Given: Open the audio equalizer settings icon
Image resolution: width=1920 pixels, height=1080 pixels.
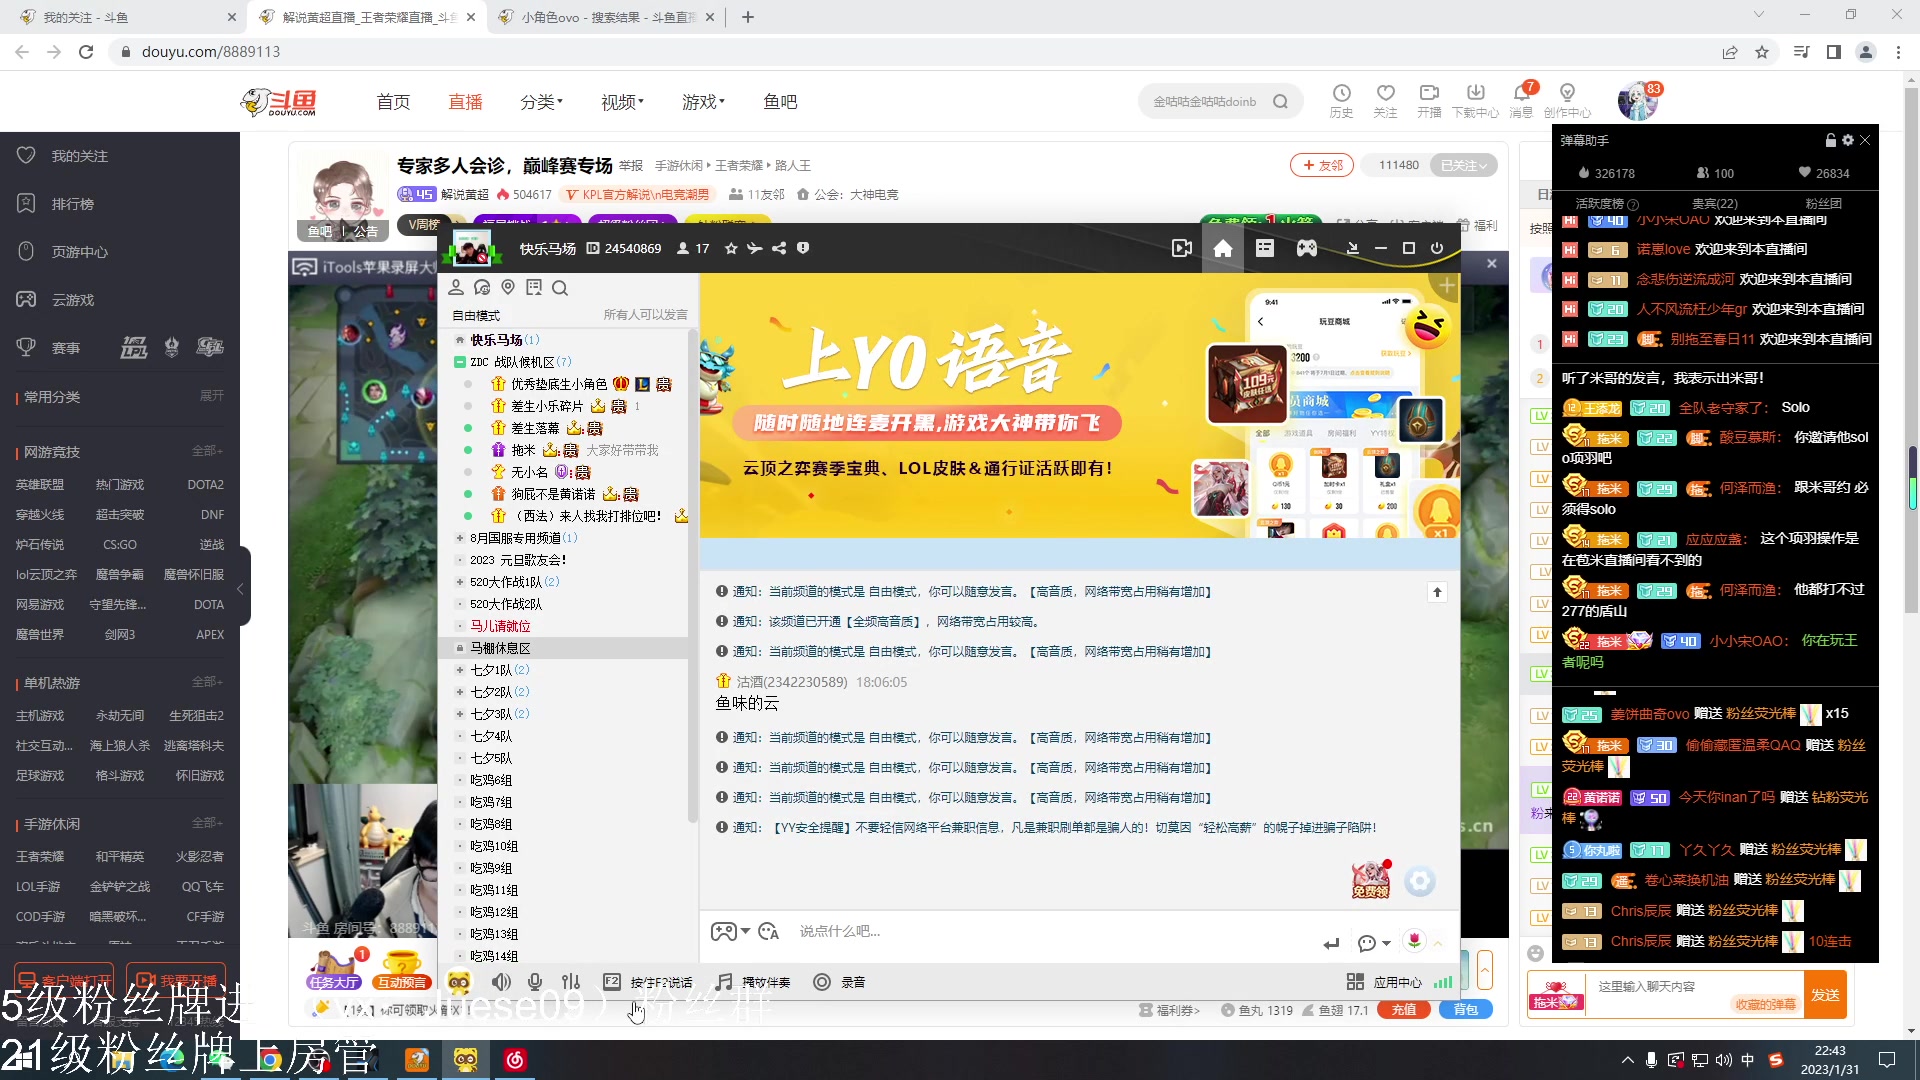Looking at the screenshot, I should pyautogui.click(x=571, y=982).
